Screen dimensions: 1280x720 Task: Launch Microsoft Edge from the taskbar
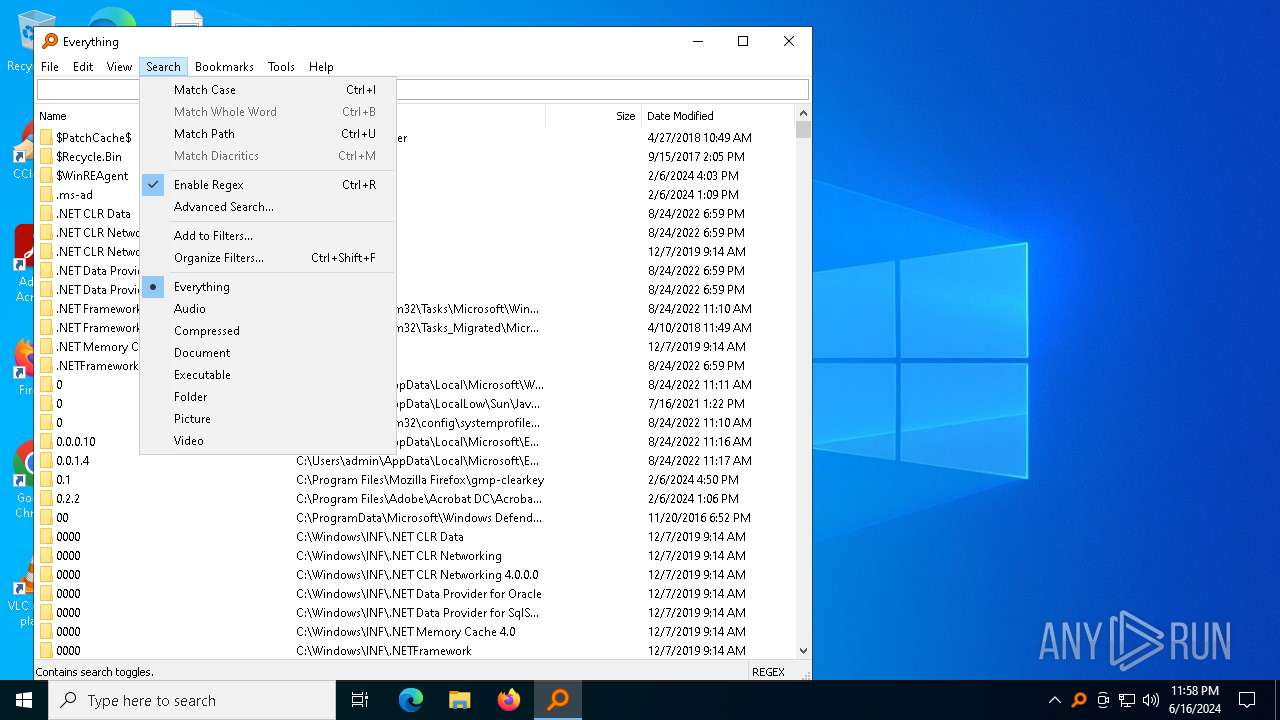pyautogui.click(x=411, y=700)
